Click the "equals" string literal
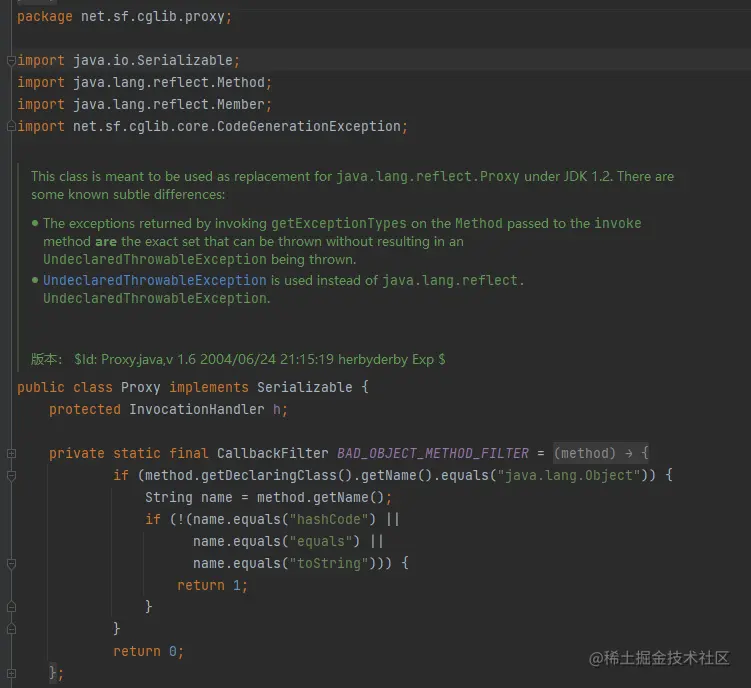Viewport: 751px width, 688px height. point(320,541)
